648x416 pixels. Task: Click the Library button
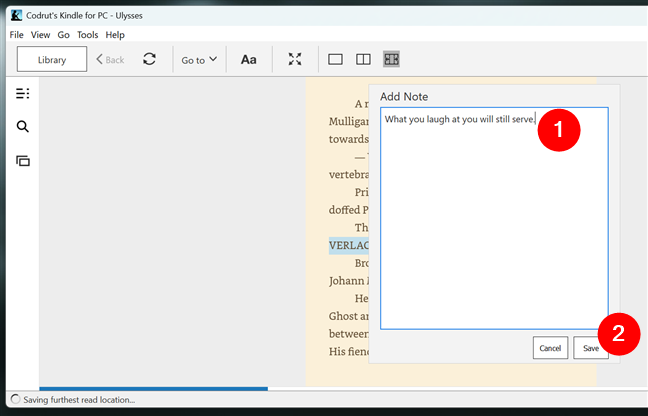pyautogui.click(x=52, y=59)
